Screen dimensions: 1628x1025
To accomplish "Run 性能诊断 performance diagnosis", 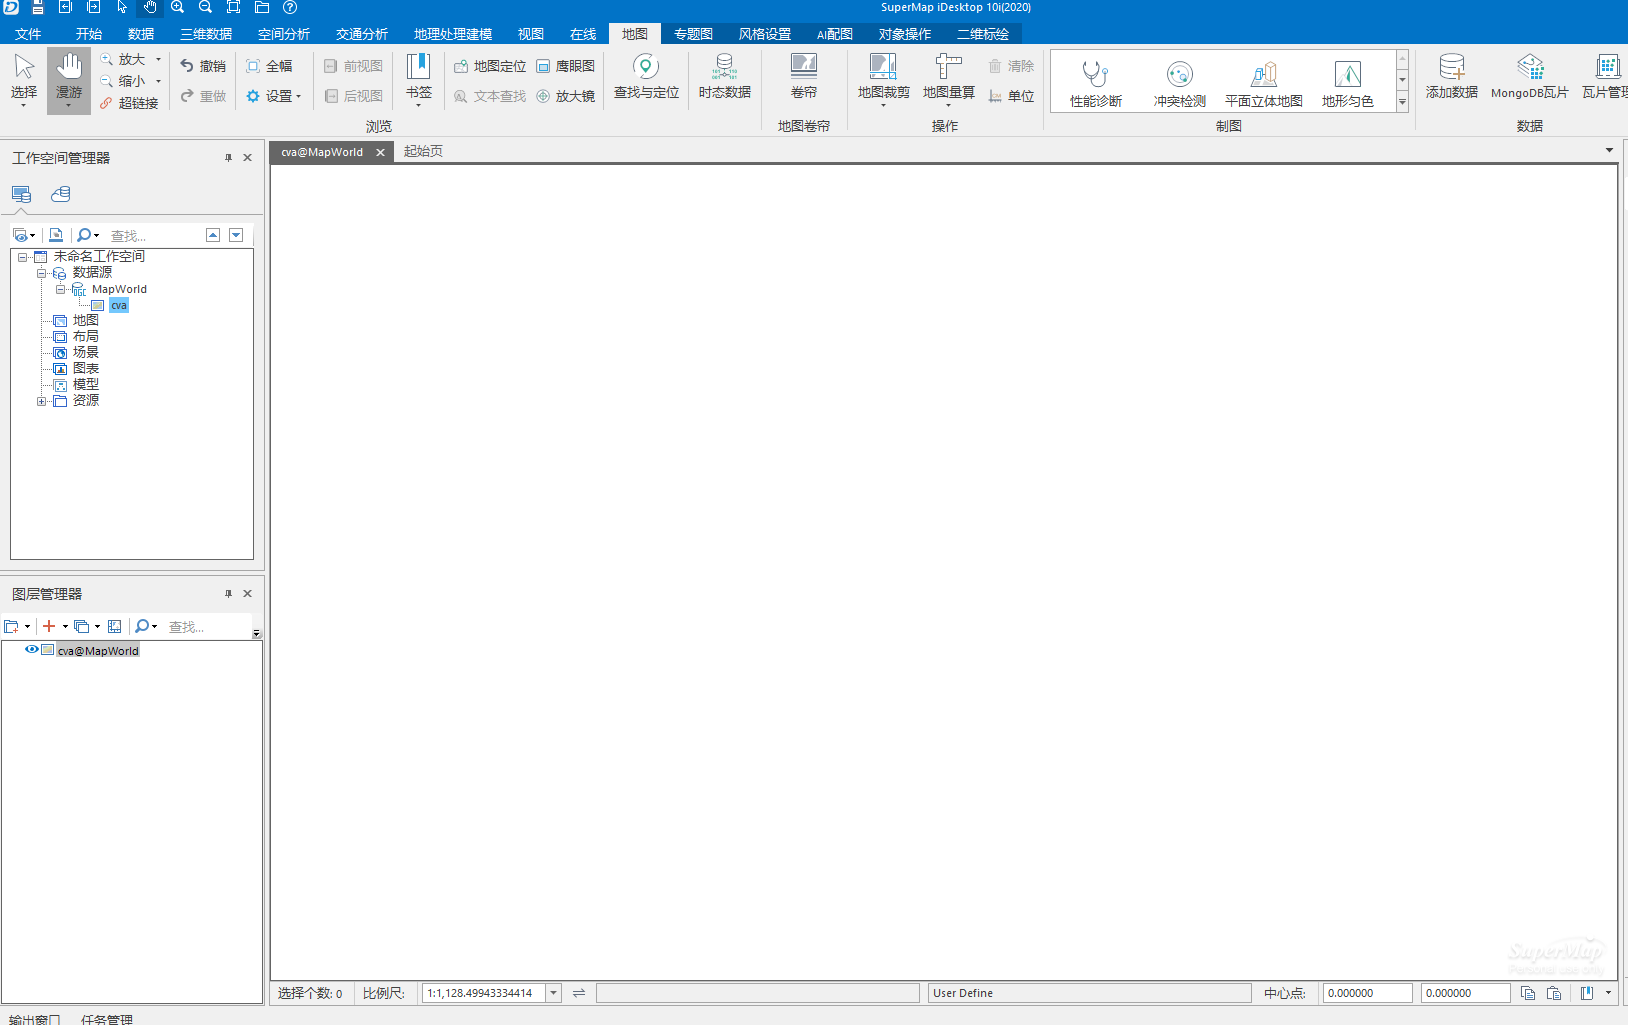I will tap(1096, 84).
